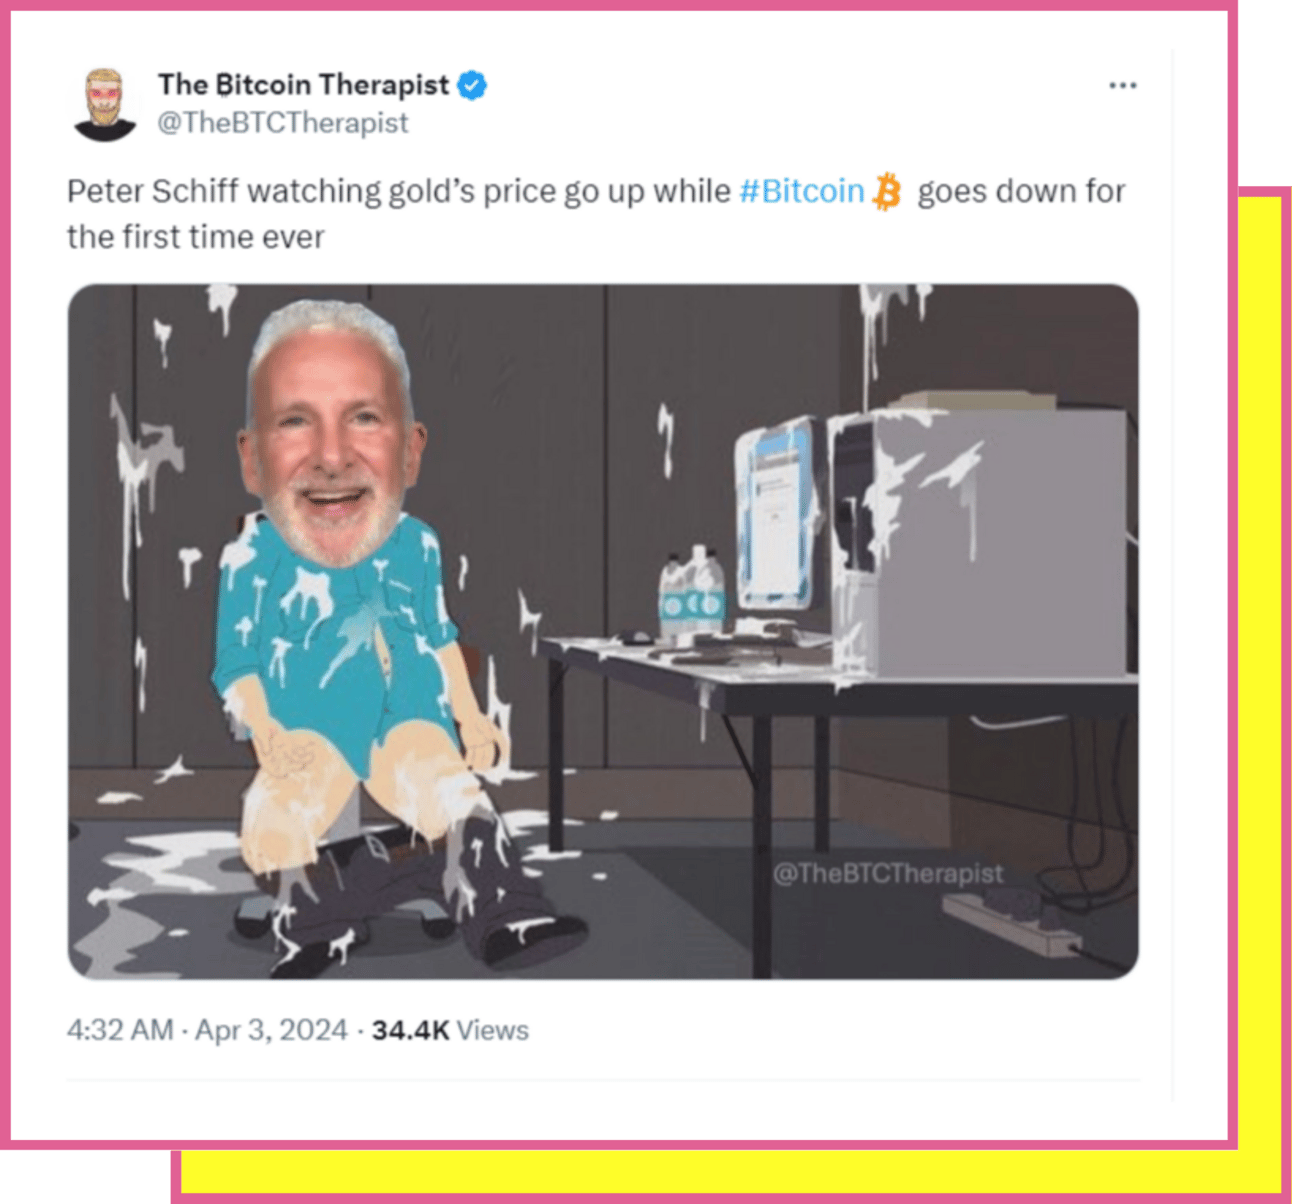Open the #Bitcoin hashtag link
This screenshot has height=1204, width=1292.
pos(802,191)
